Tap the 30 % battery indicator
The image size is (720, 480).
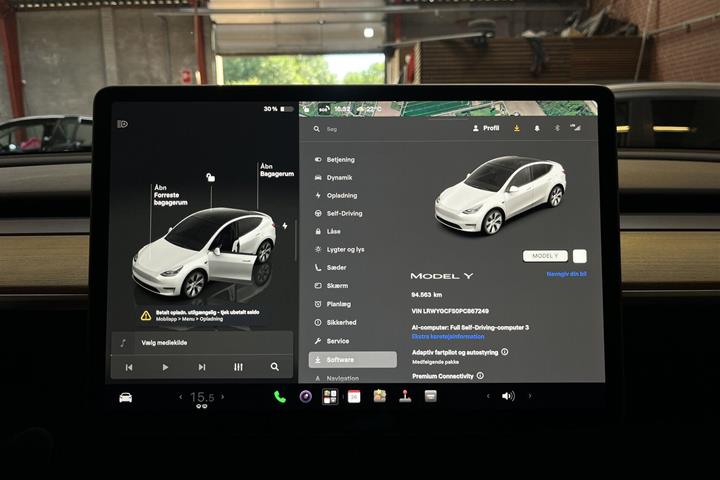click(x=278, y=109)
